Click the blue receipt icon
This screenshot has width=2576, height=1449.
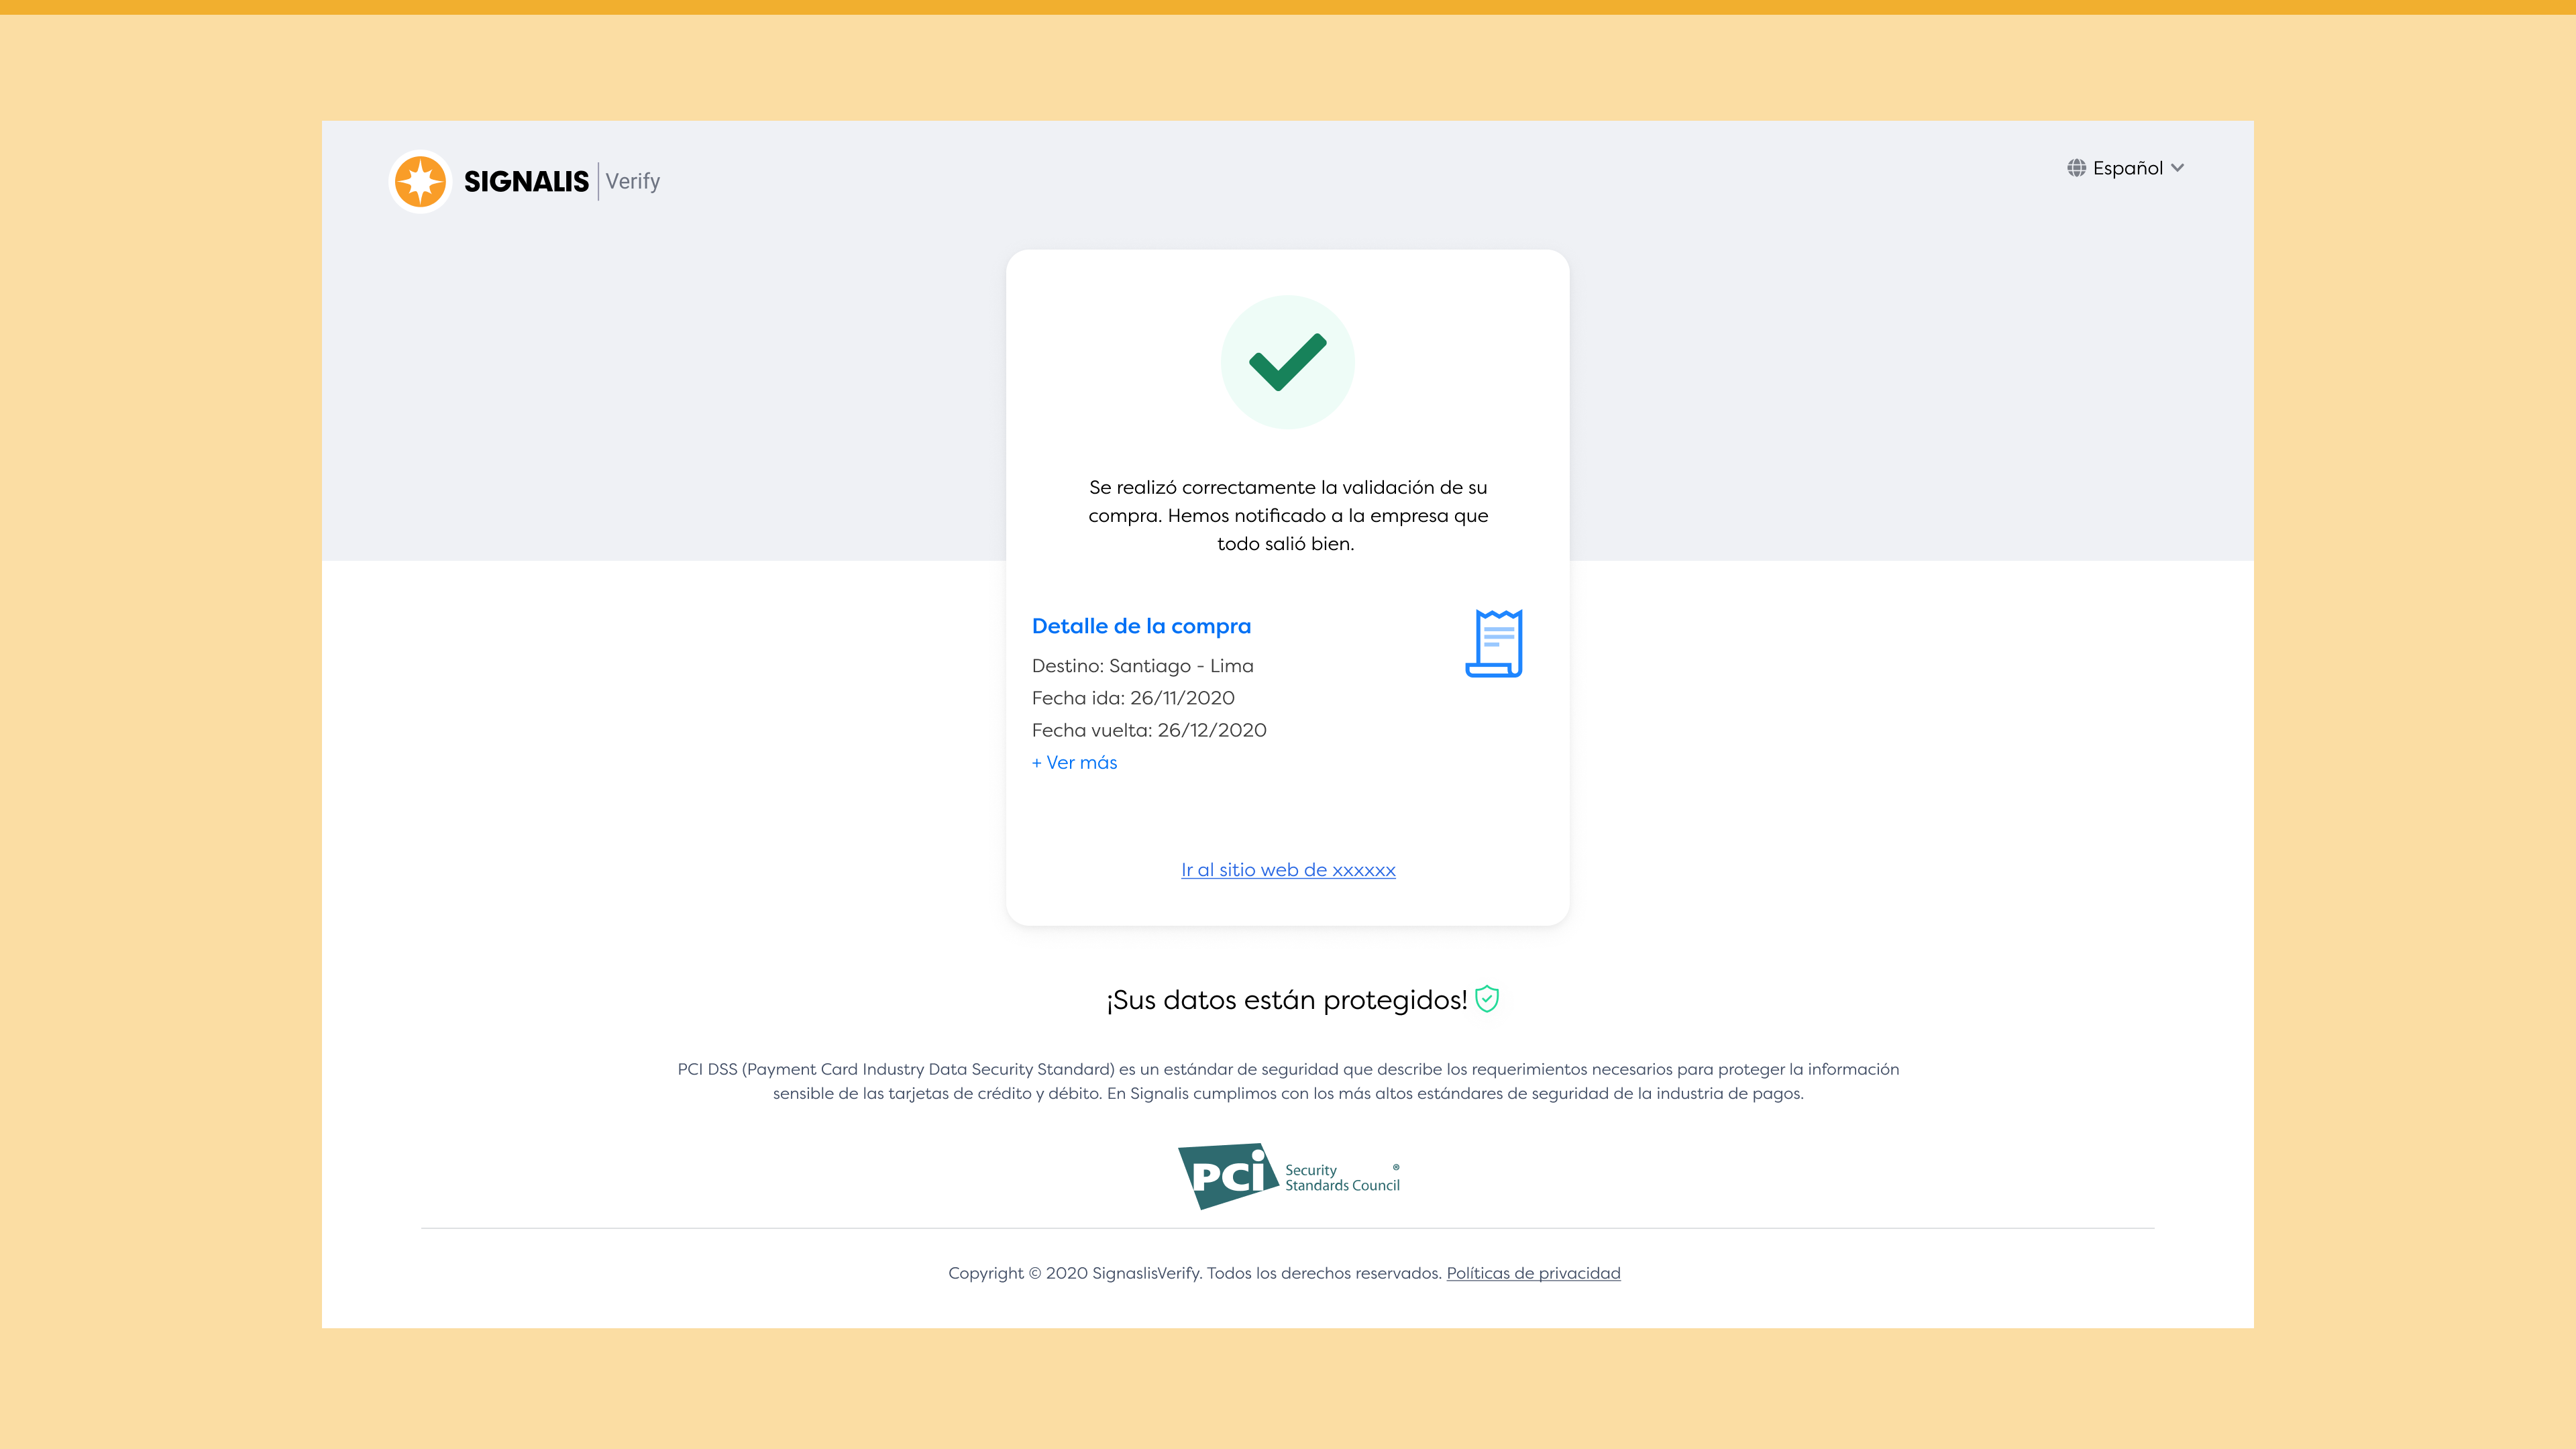pyautogui.click(x=1494, y=643)
